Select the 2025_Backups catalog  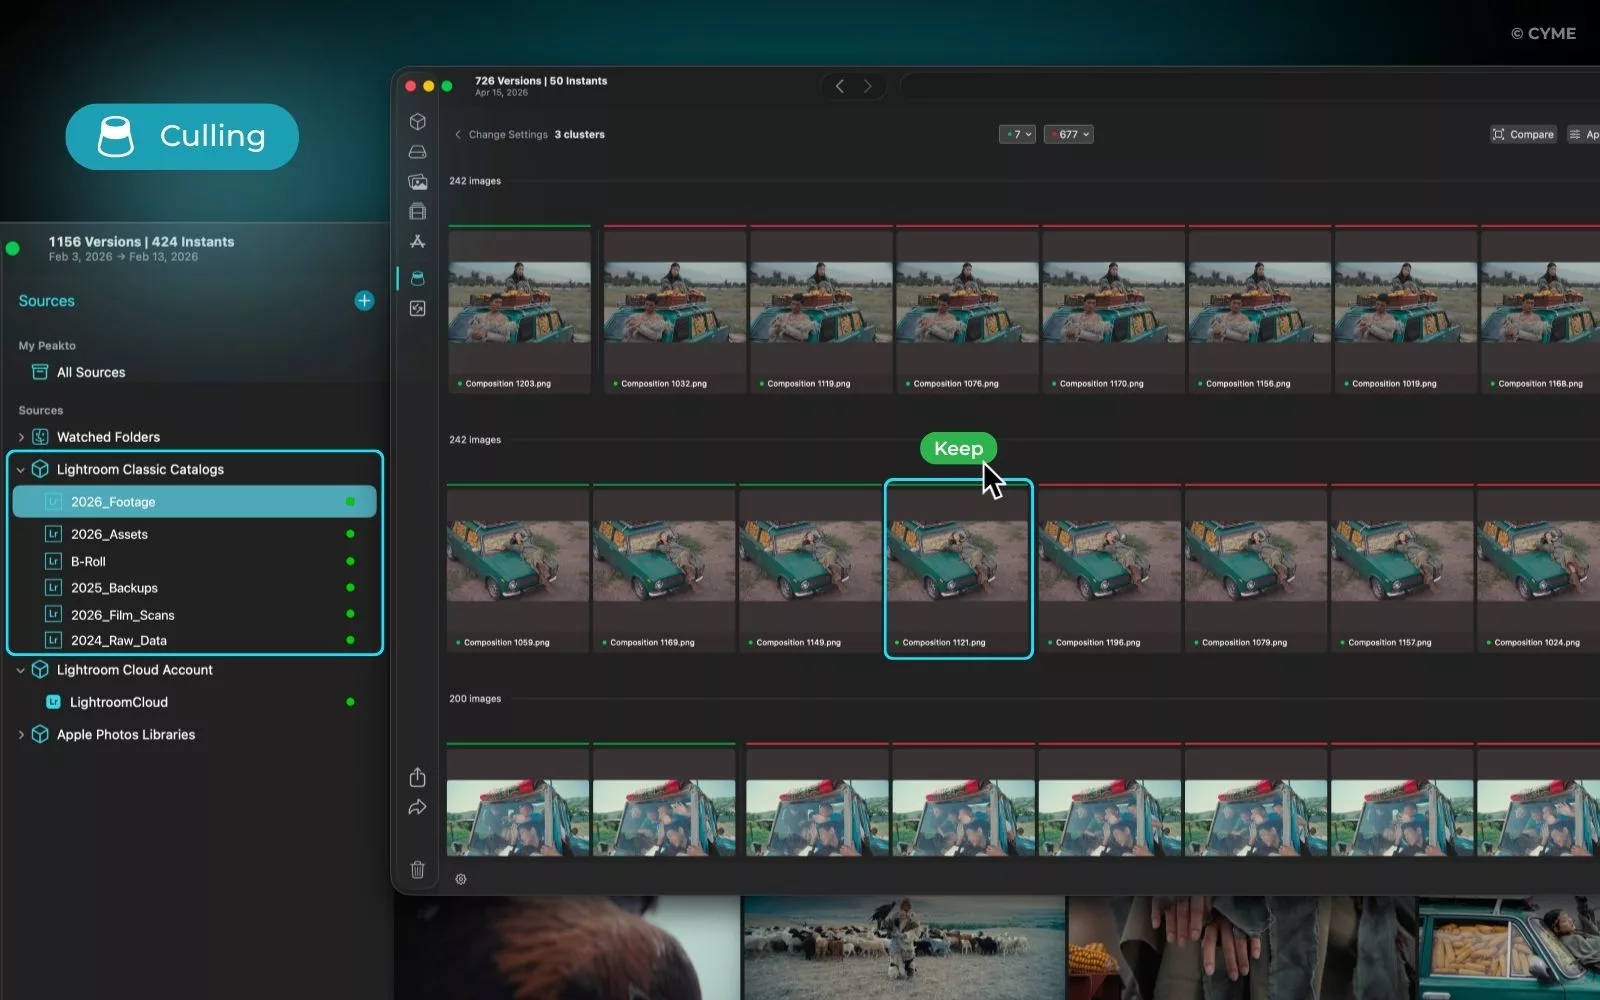(x=114, y=588)
